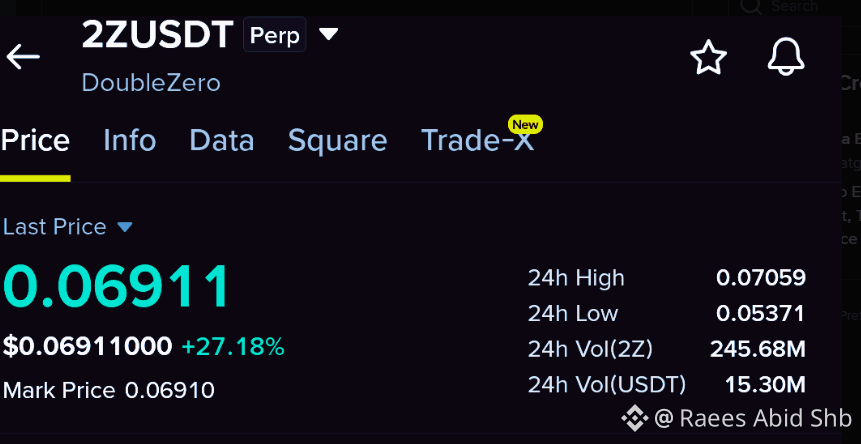Screen dimensions: 861x444
Task: Click the Perp contract type label
Action: [x=275, y=35]
